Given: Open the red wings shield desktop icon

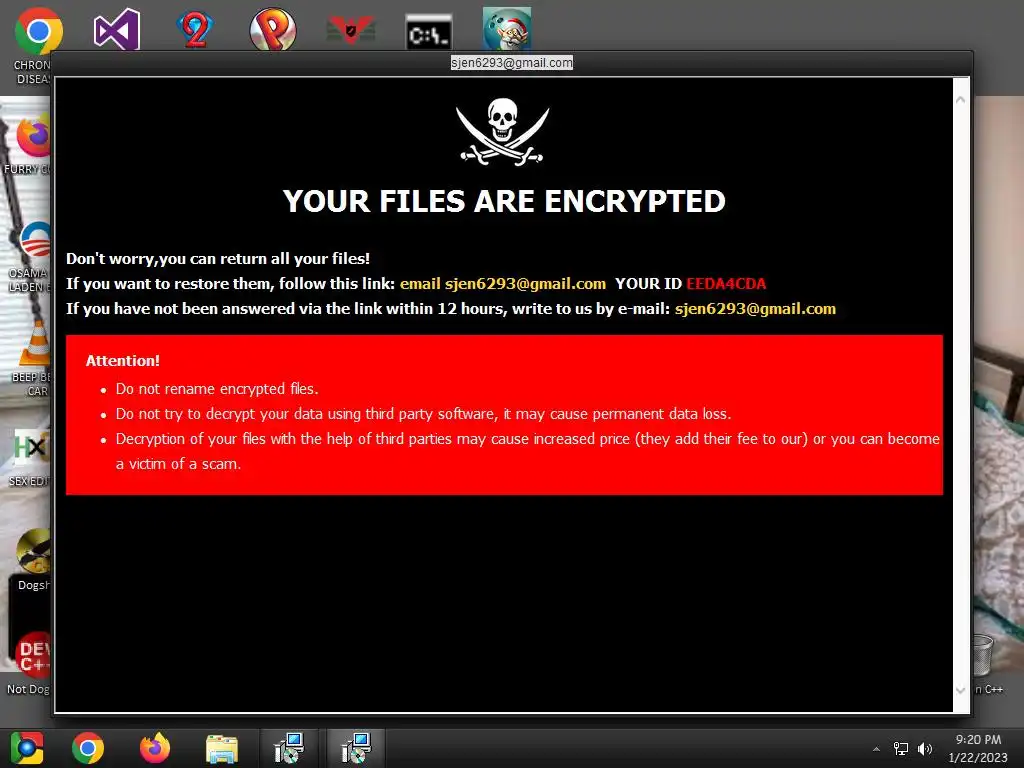Looking at the screenshot, I should [351, 30].
